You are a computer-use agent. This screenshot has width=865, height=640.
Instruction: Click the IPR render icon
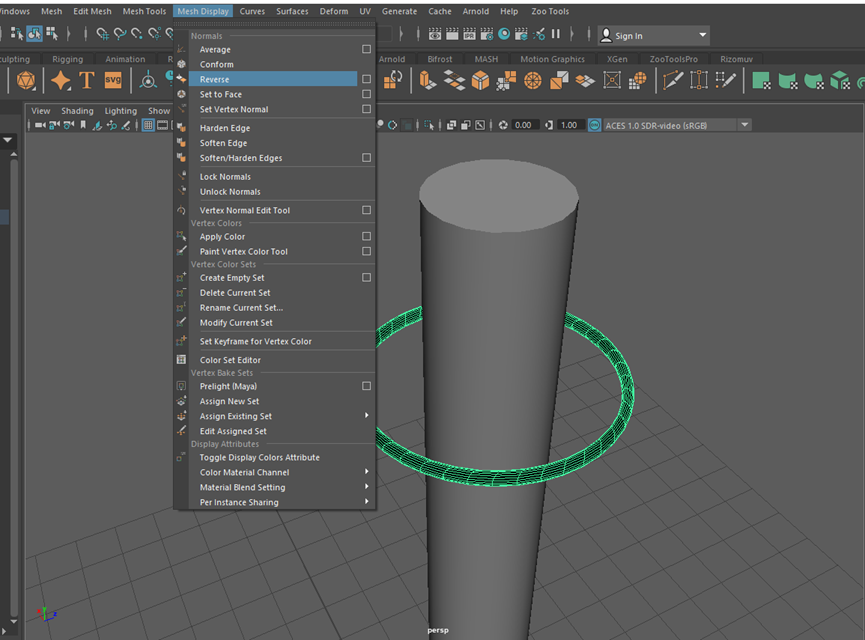pyautogui.click(x=469, y=34)
